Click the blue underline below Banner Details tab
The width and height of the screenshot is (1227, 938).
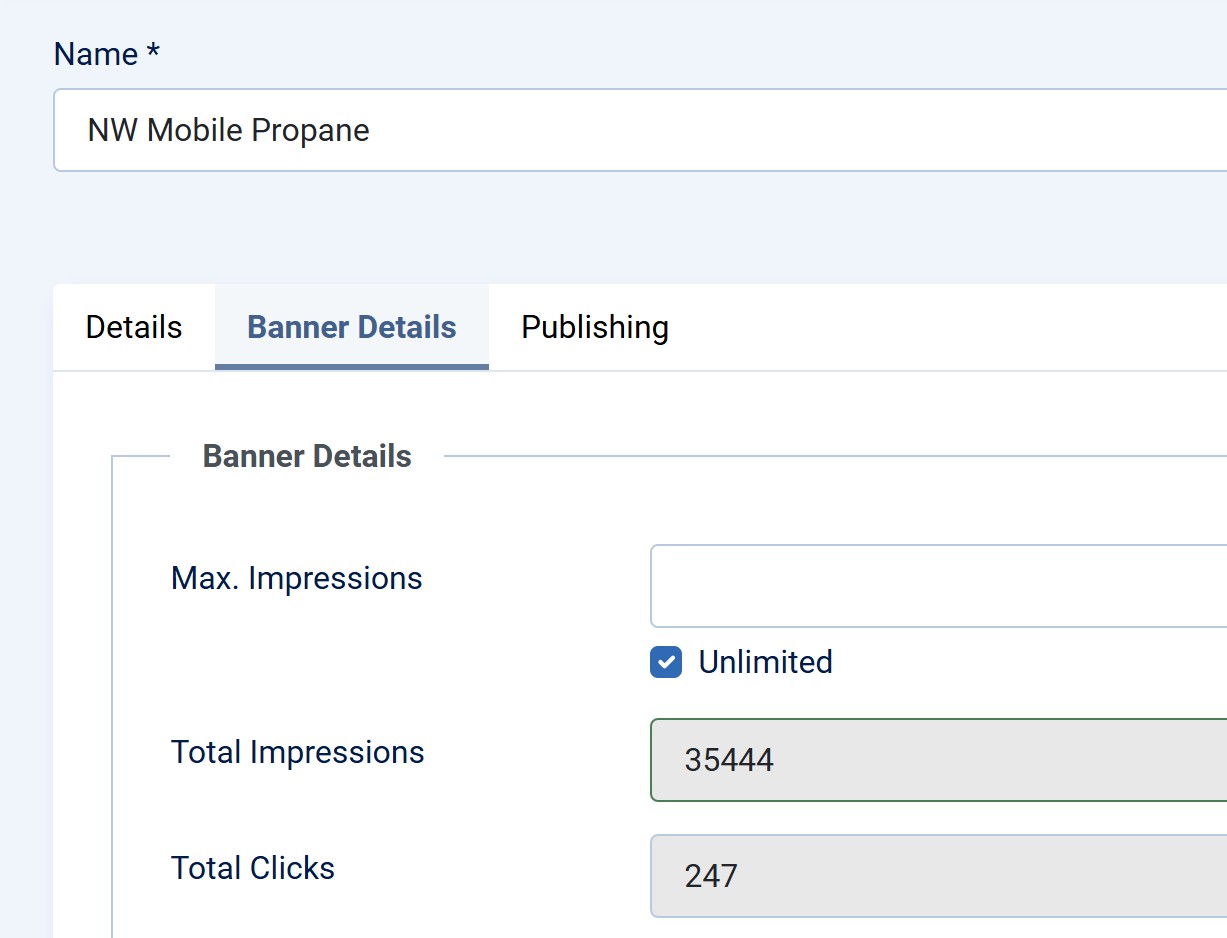click(352, 367)
